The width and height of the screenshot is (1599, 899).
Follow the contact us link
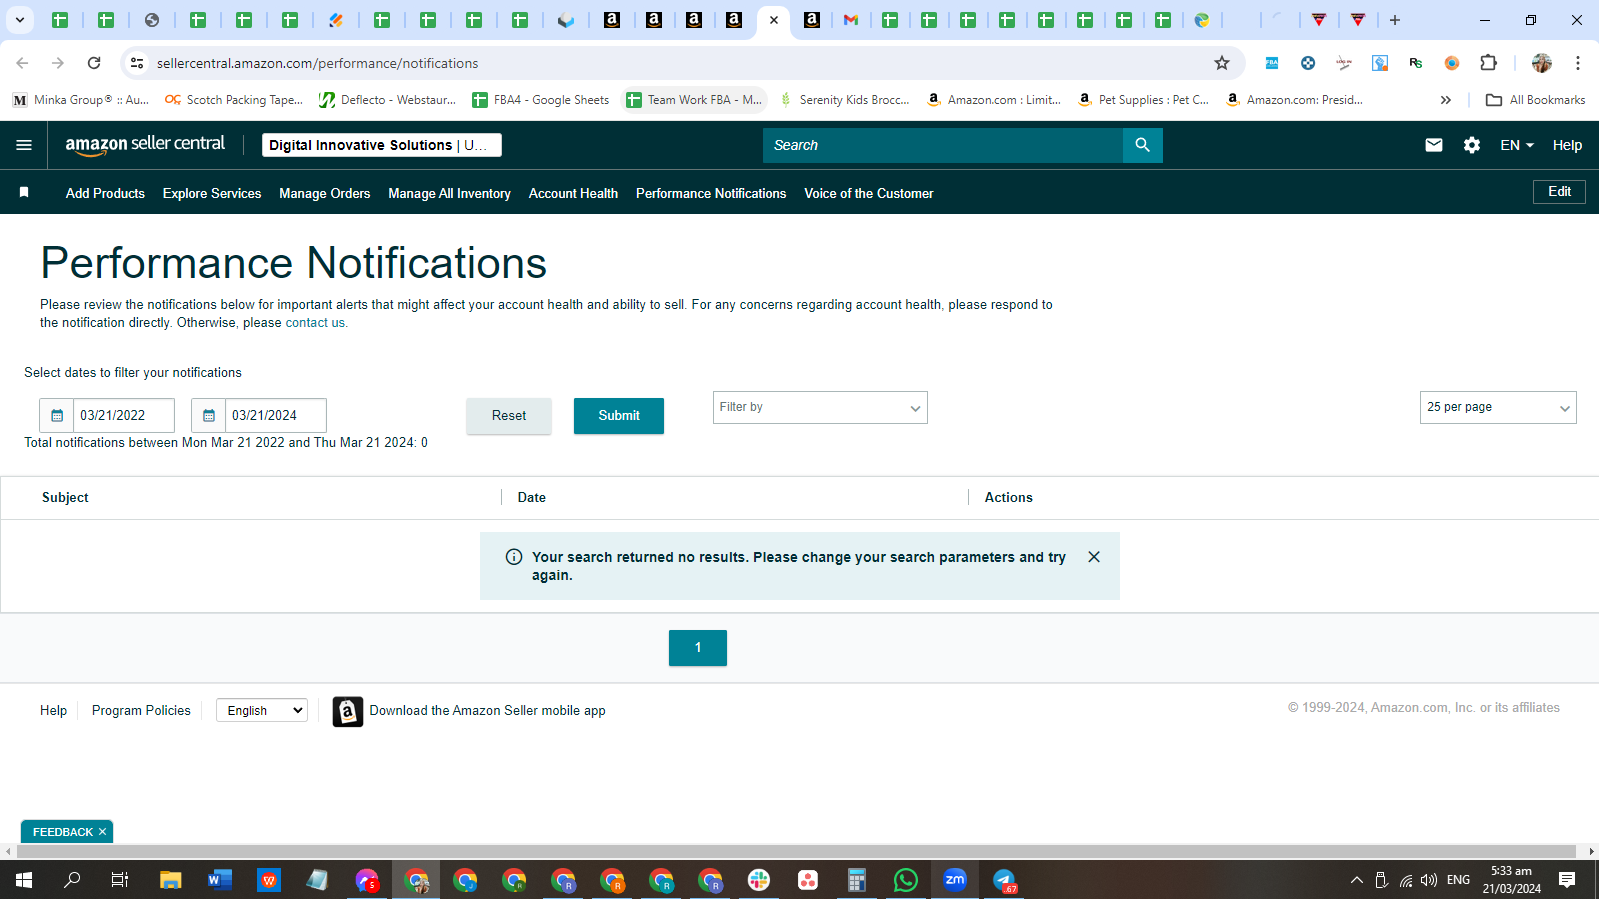pyautogui.click(x=315, y=323)
